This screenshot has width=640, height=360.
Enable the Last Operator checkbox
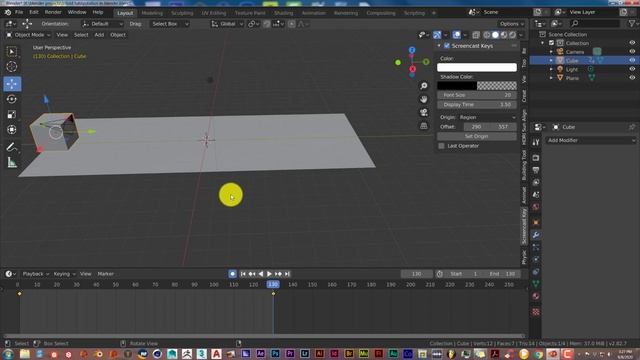441,146
